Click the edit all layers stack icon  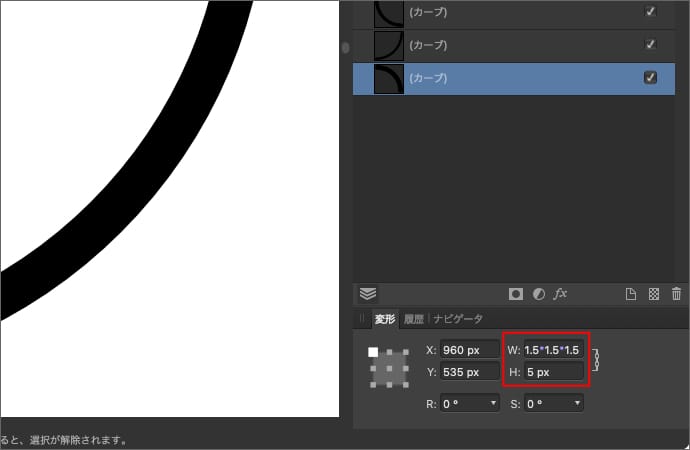pyautogui.click(x=368, y=294)
